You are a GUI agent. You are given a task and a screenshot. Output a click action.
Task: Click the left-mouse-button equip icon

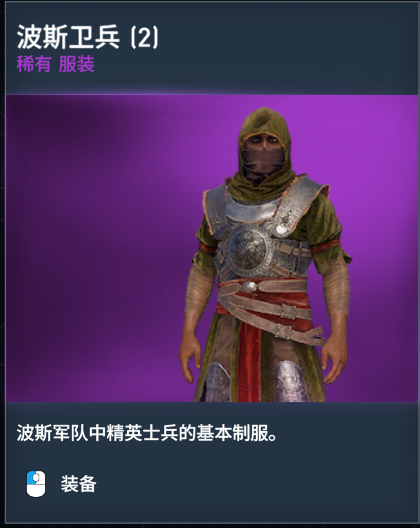(x=36, y=484)
